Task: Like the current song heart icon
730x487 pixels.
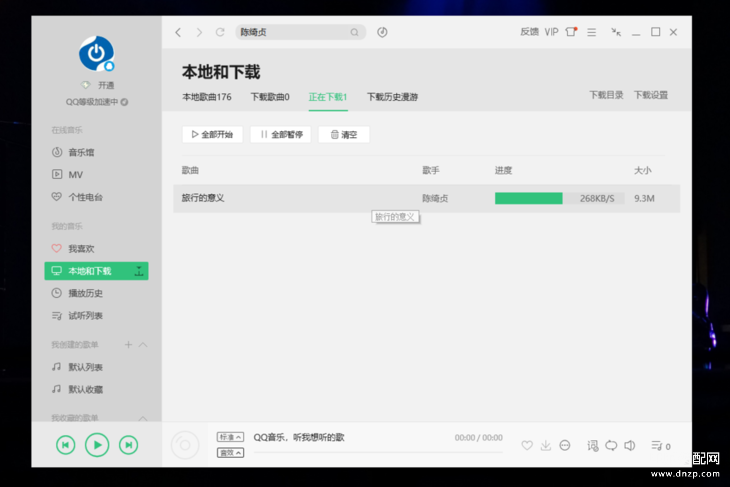Action: pos(527,446)
